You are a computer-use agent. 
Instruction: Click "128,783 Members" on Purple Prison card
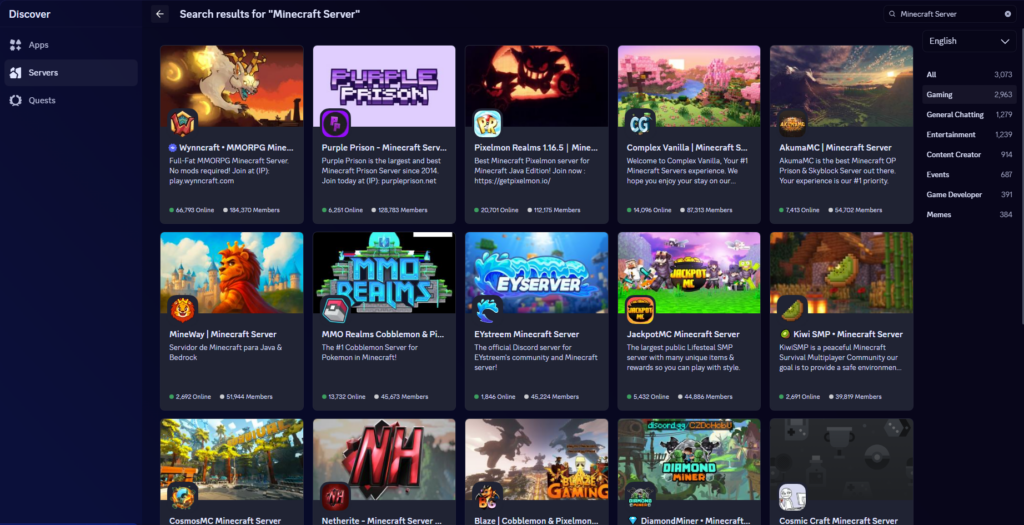tap(402, 210)
